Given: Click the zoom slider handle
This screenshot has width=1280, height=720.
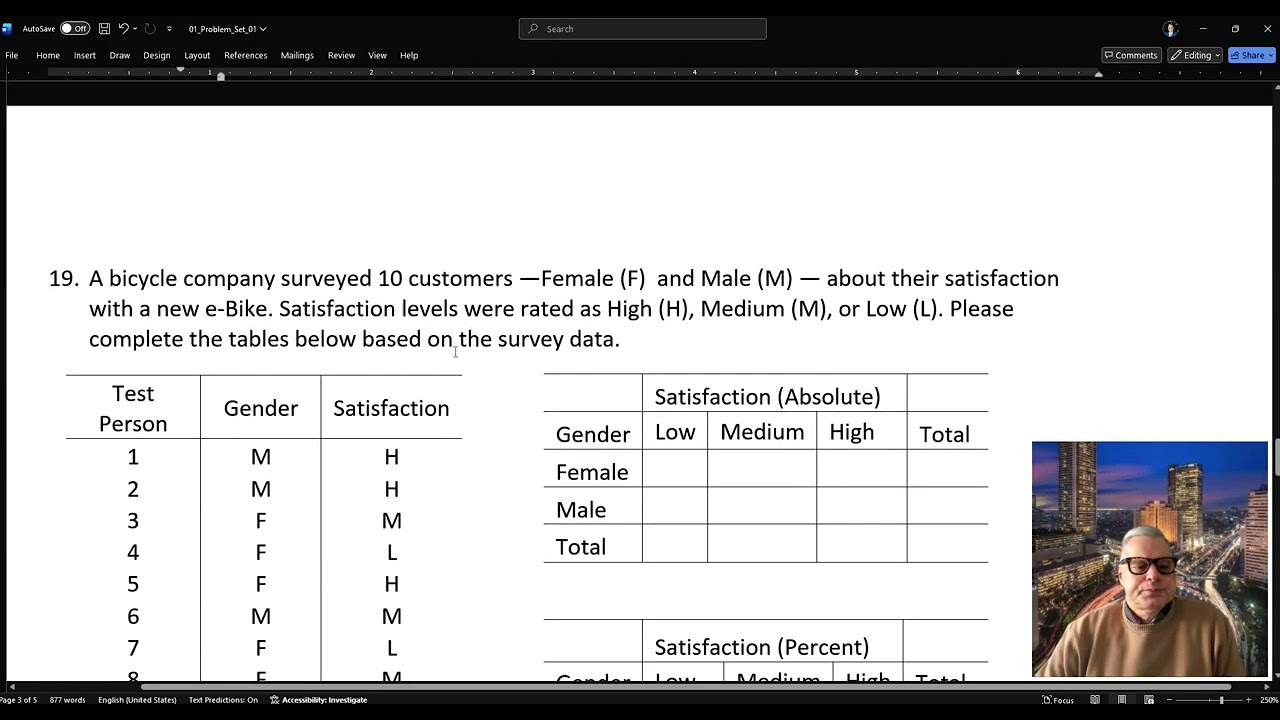Looking at the screenshot, I should 1221,700.
